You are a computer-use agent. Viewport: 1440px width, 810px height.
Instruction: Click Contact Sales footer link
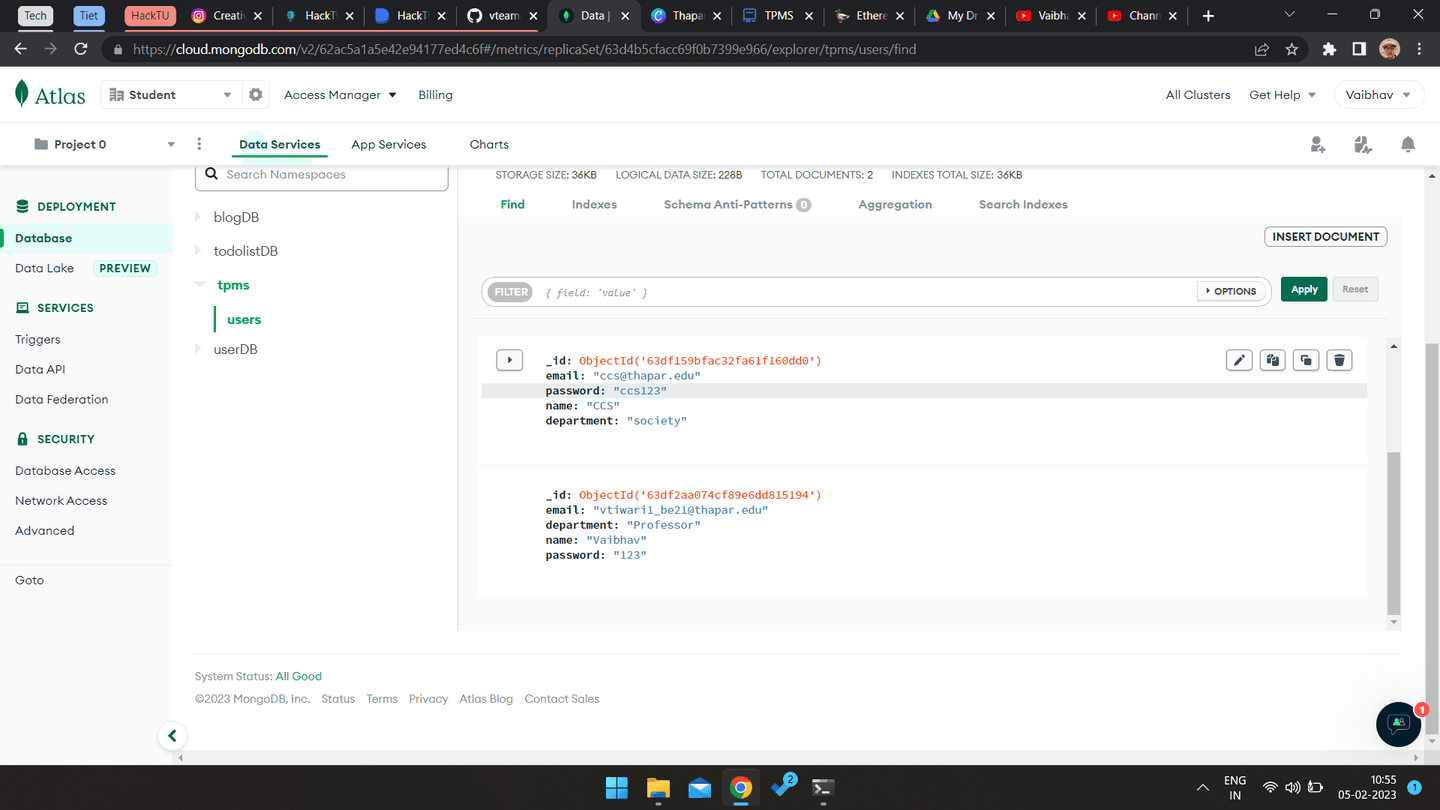[562, 699]
